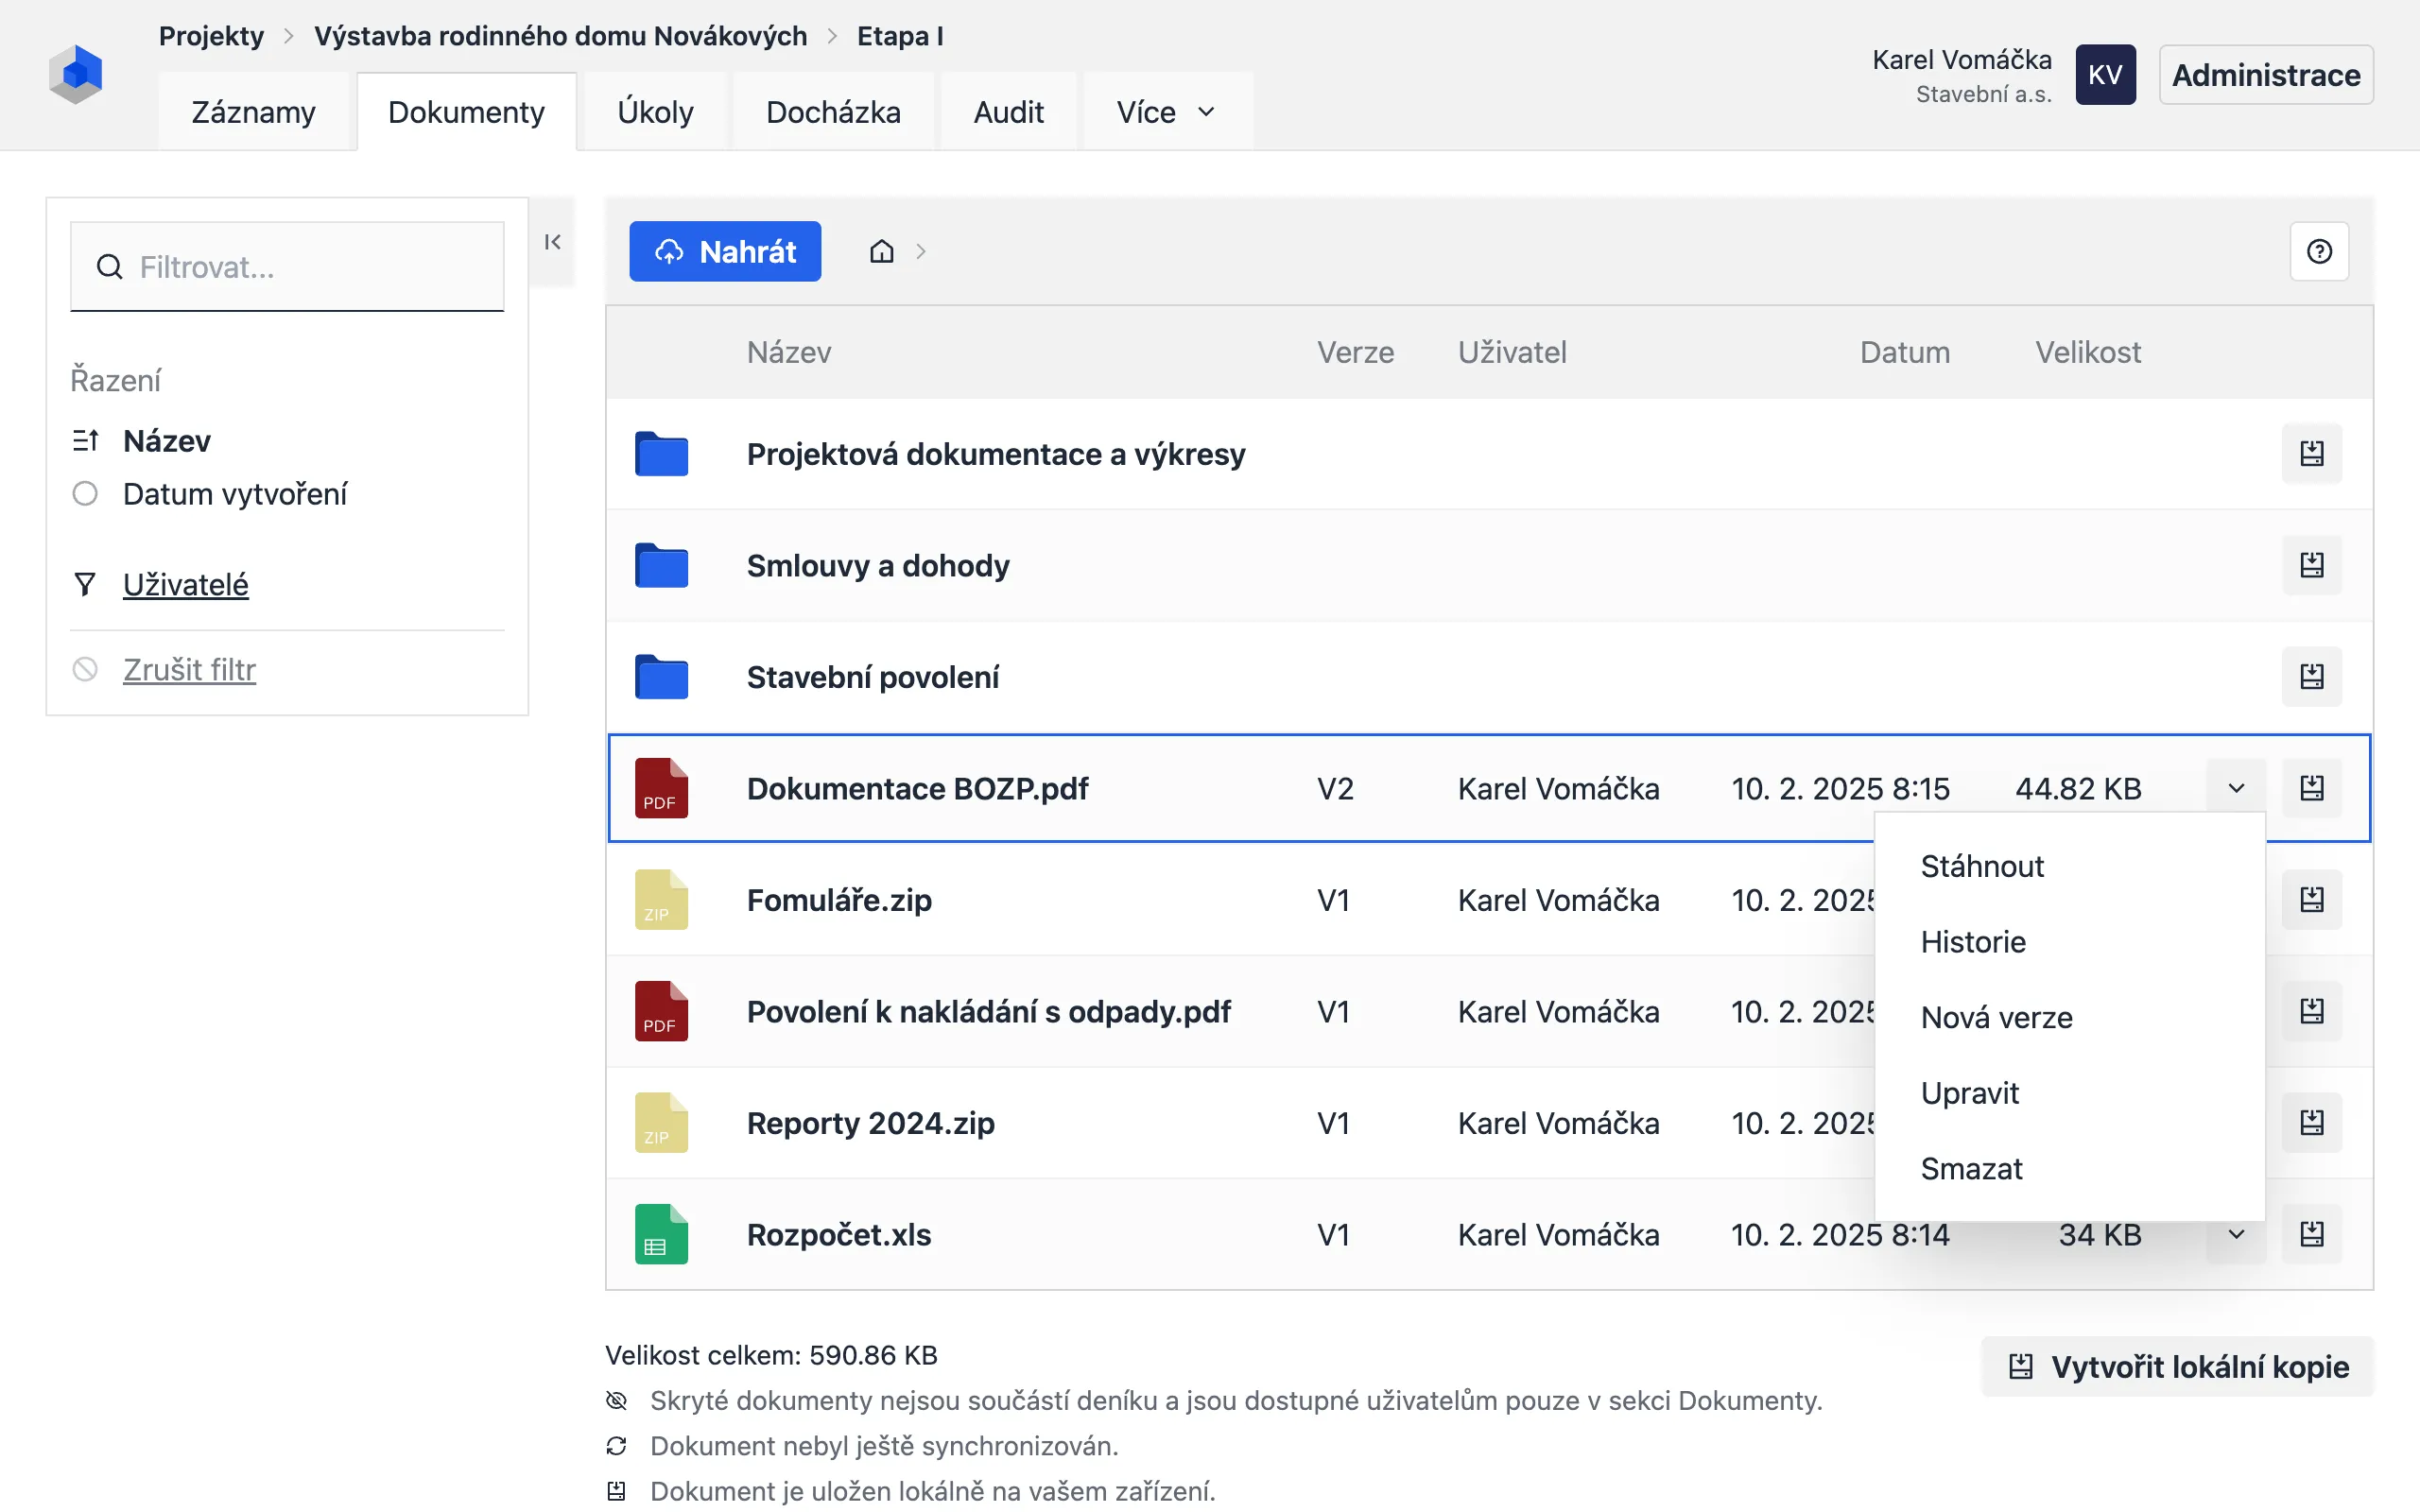The height and width of the screenshot is (1512, 2420).
Task: Open the Uživatelé filter link
Action: tap(185, 584)
